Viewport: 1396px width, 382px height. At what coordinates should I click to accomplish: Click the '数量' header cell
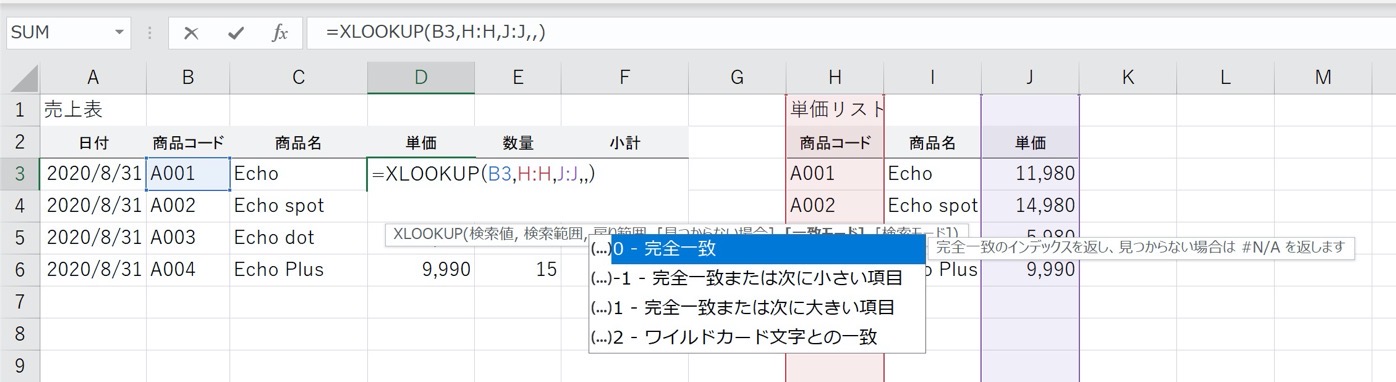click(x=517, y=143)
